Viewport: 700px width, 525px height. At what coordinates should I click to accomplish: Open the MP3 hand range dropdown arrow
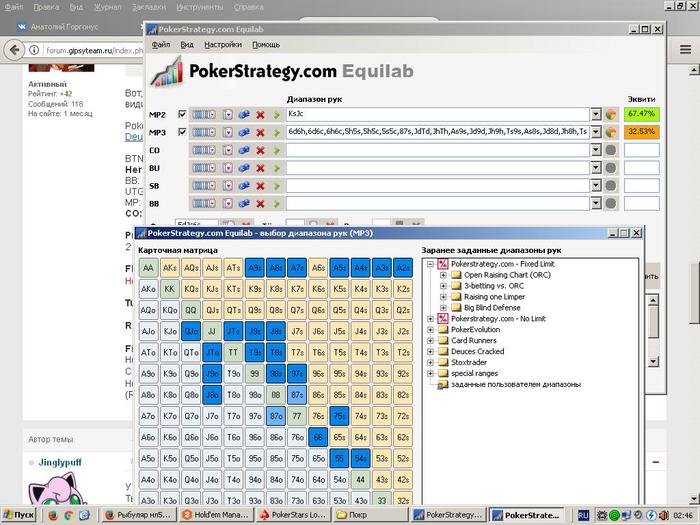596,132
